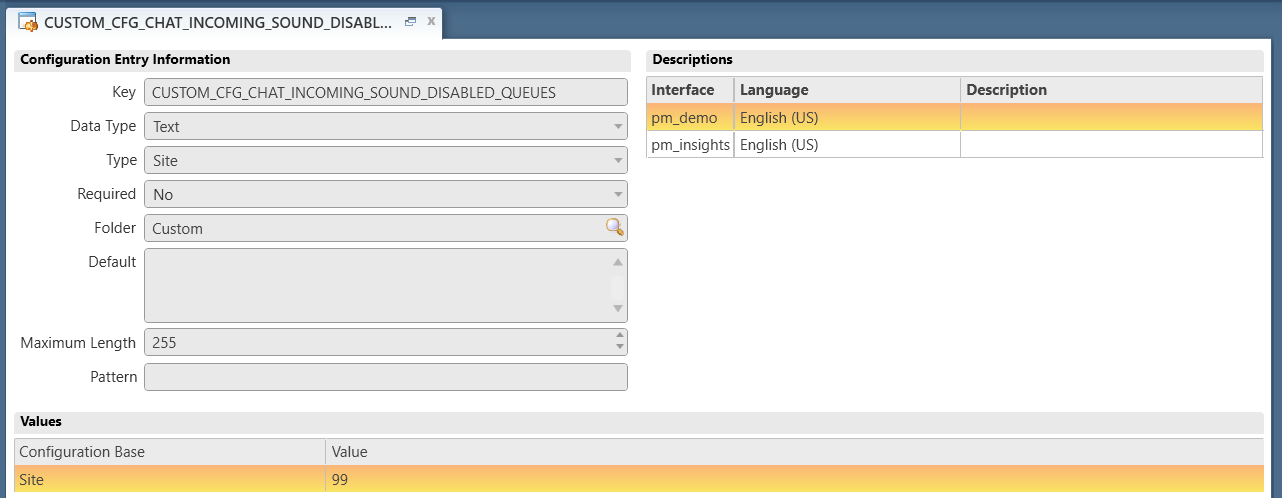Screen dimensions: 1282x498
Task: Click the Configuration Base column header
Action: coord(170,452)
